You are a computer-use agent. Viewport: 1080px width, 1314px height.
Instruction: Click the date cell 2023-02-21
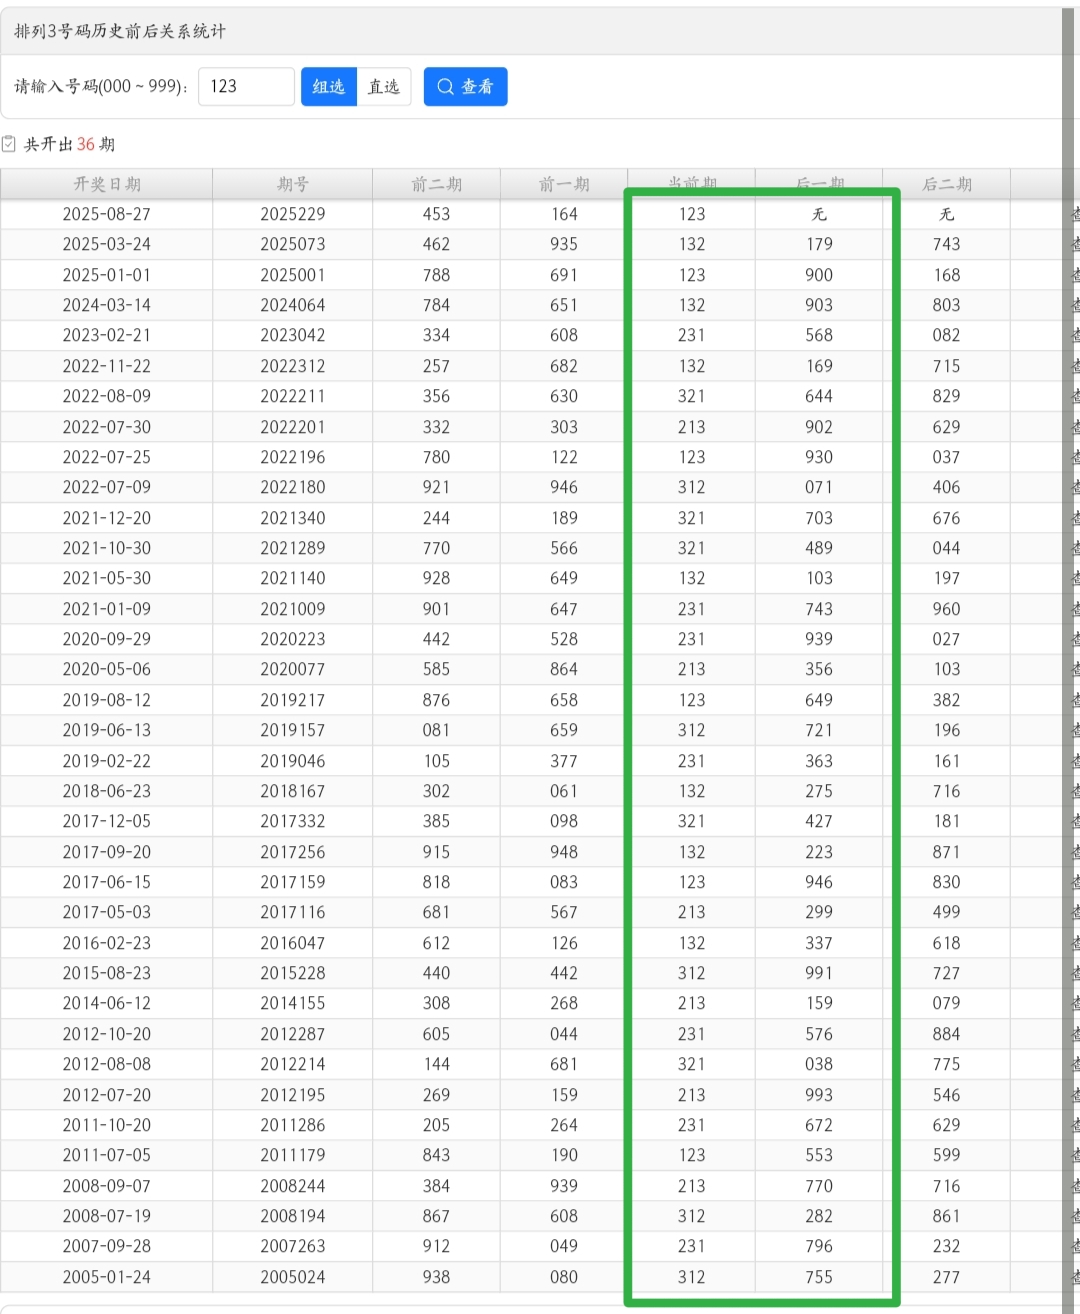(107, 335)
